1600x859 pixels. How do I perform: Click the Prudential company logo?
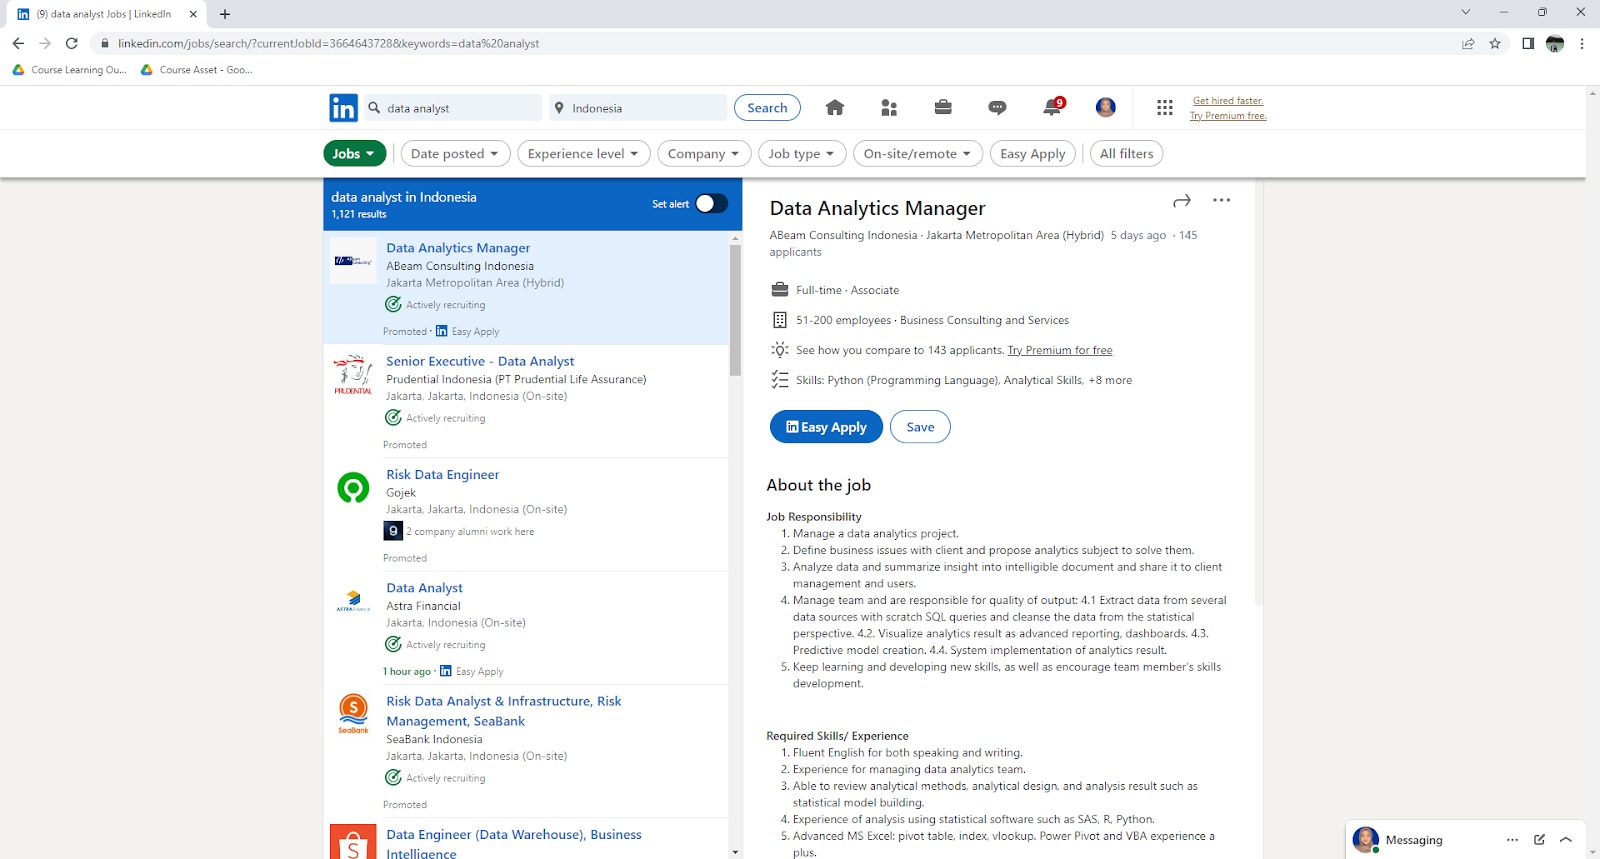point(353,374)
